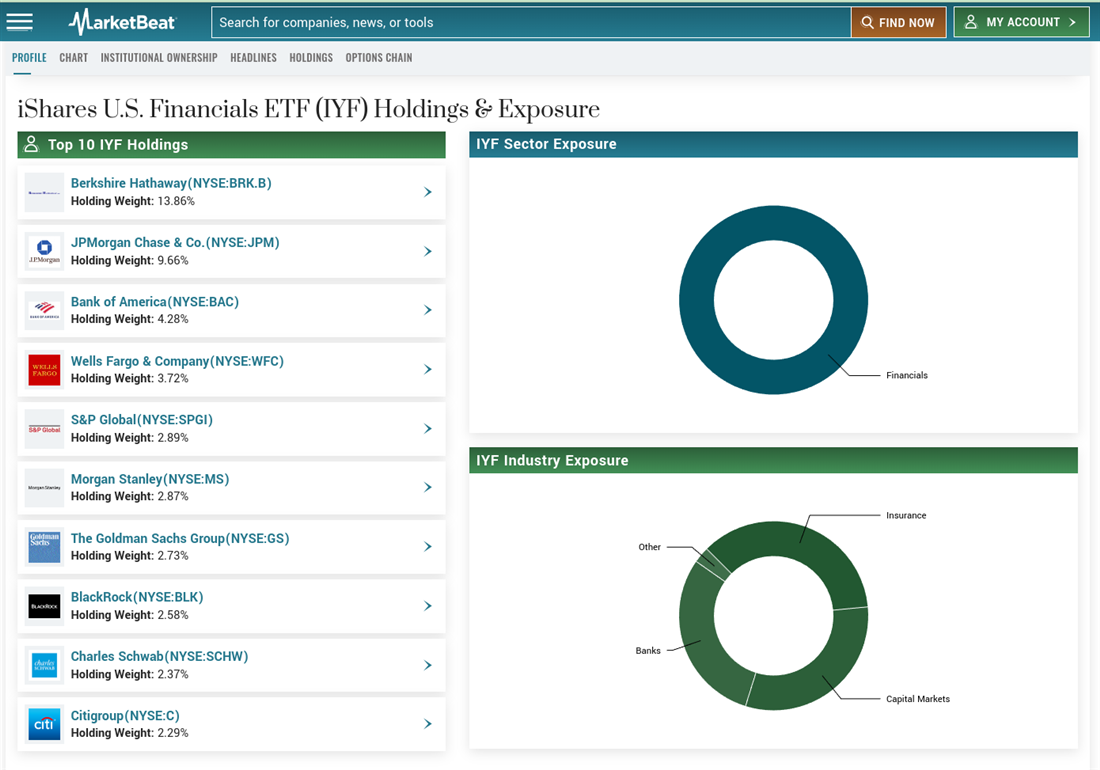Click the Wells Fargo red logo
The height and width of the screenshot is (770, 1100).
point(44,370)
